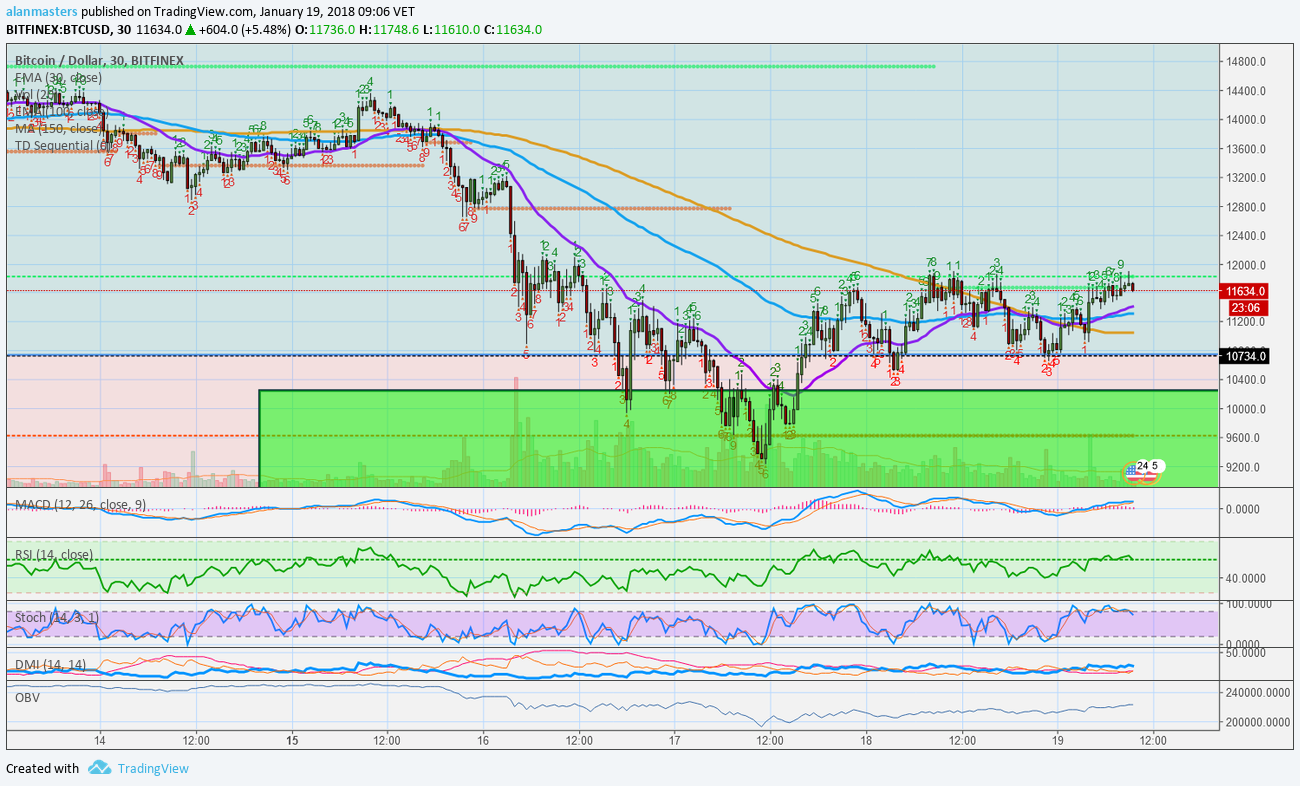
Task: Click the TradingView cloud logo icon
Action: click(x=98, y=768)
